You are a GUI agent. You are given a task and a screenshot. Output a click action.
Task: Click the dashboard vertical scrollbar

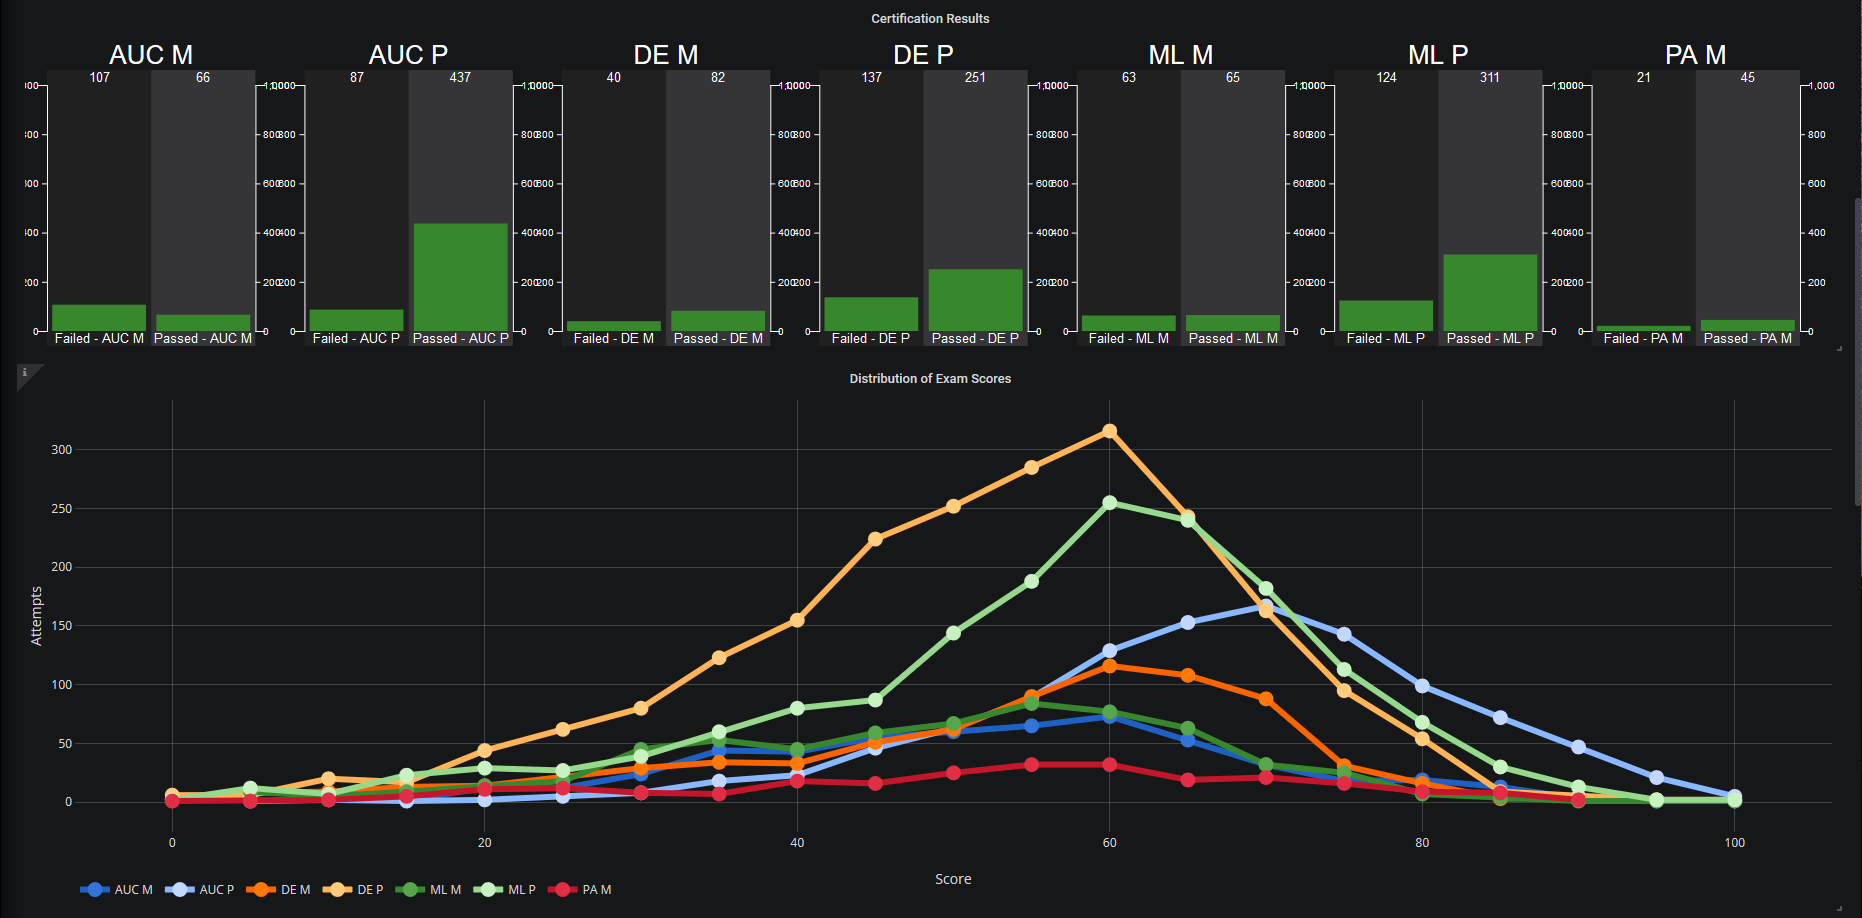(1858, 350)
